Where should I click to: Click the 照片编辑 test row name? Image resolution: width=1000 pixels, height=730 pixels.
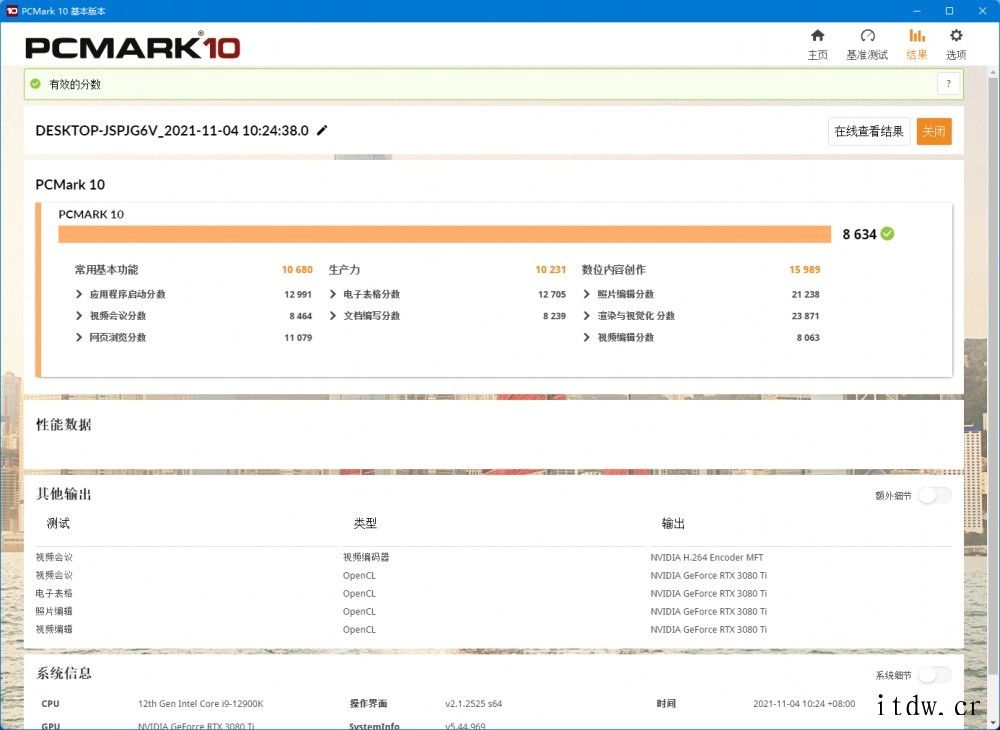[54, 611]
